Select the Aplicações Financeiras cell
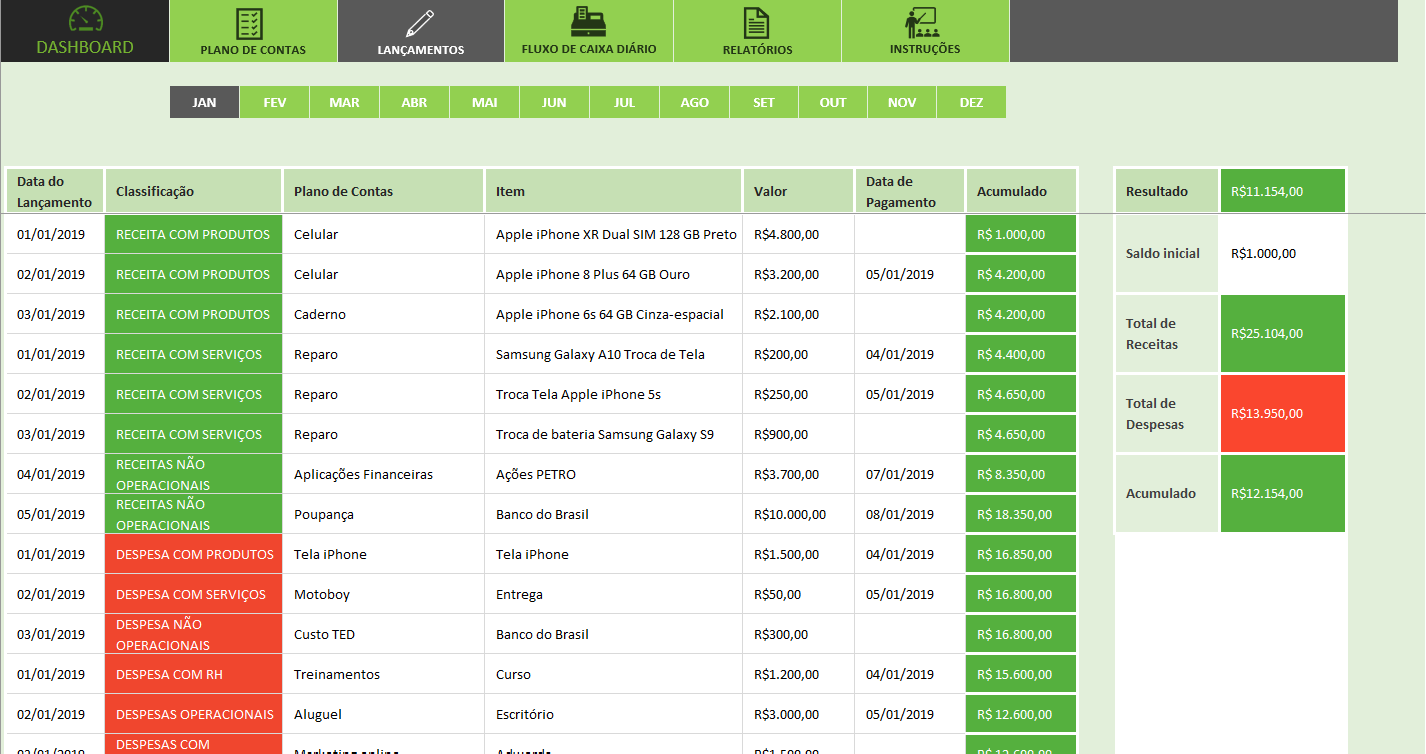The height and width of the screenshot is (754, 1426). click(384, 474)
